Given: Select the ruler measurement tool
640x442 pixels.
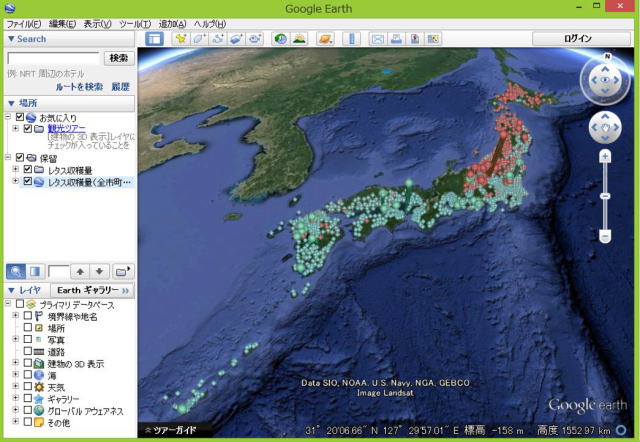Looking at the screenshot, I should [351, 39].
